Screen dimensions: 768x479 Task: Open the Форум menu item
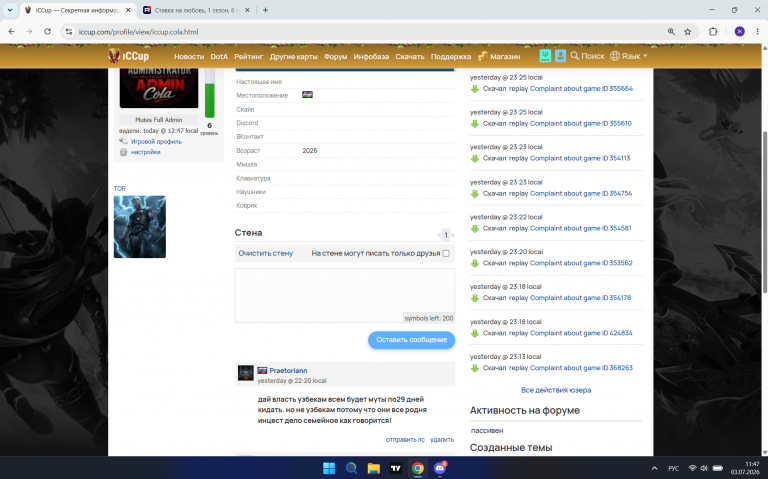pyautogui.click(x=336, y=56)
